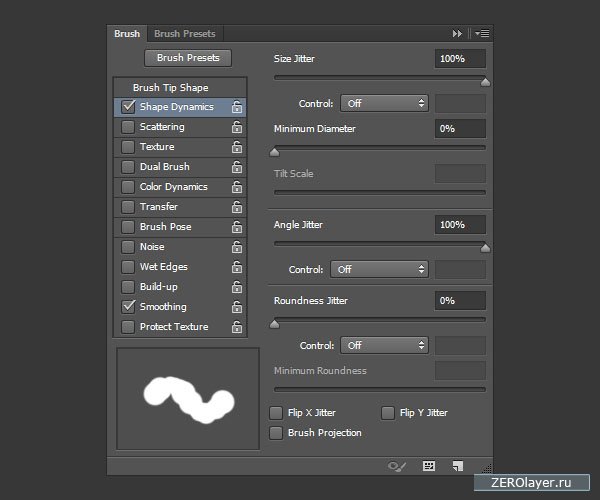This screenshot has height=500, width=600.
Task: Open the Brush panel flyout menu
Action: [x=482, y=34]
